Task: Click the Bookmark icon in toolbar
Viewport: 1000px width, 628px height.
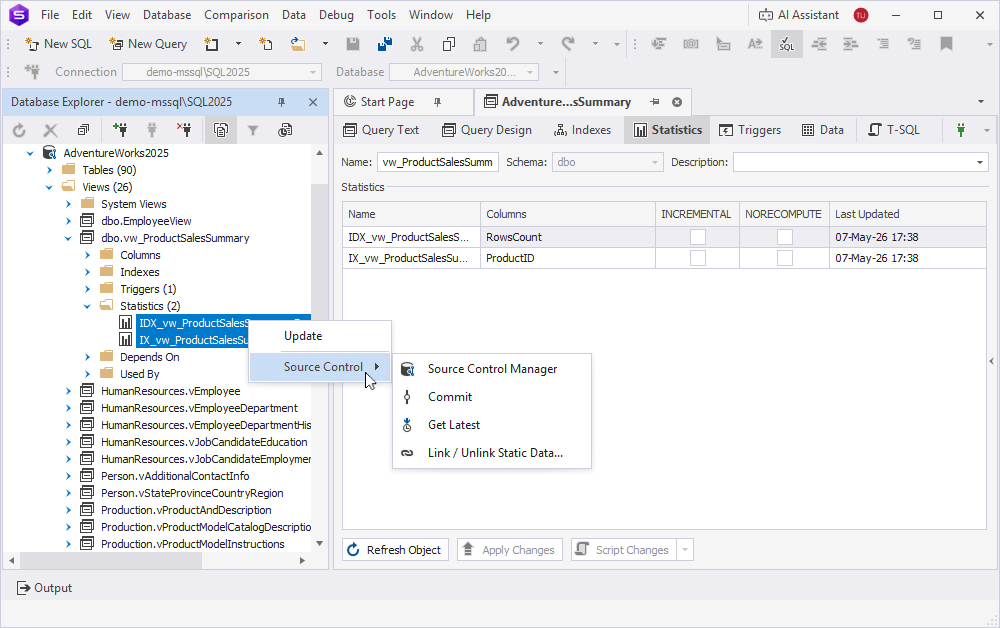Action: pyautogui.click(x=946, y=44)
